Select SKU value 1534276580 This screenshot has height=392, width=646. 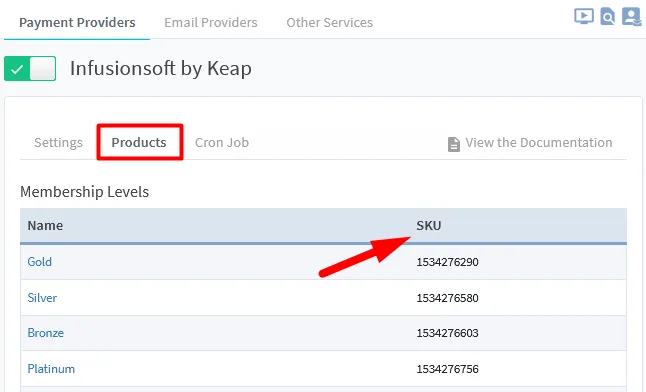tap(447, 298)
